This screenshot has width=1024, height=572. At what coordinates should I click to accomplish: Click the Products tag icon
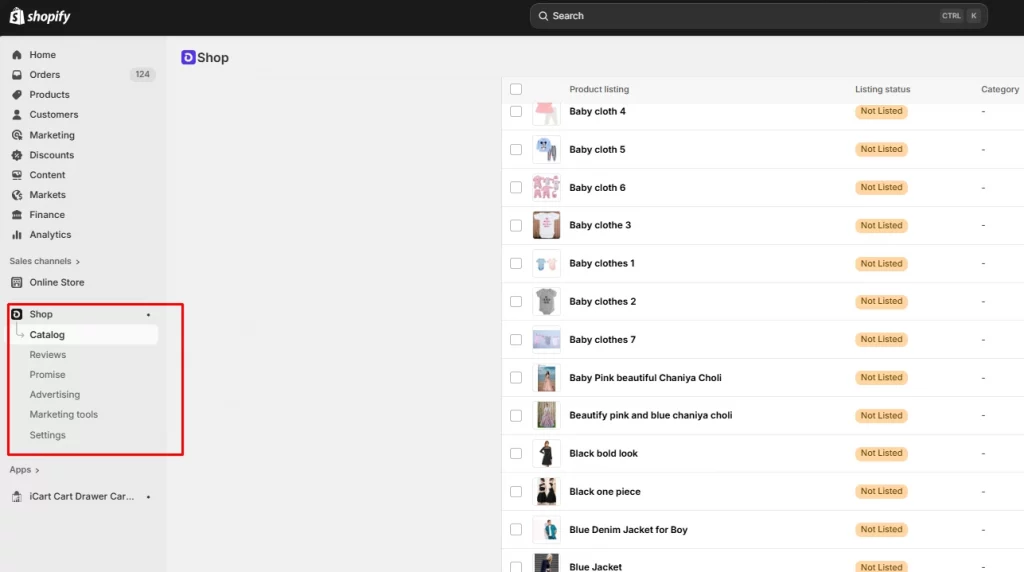tap(17, 95)
